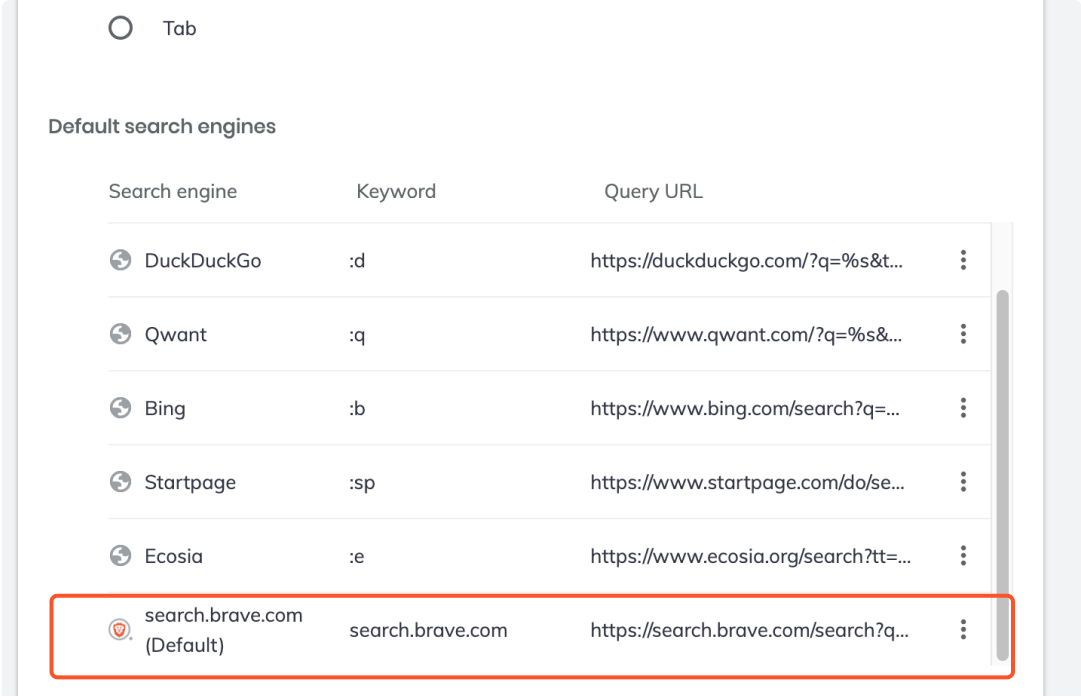
Task: Click the Brave lion favicon icon
Action: click(120, 629)
